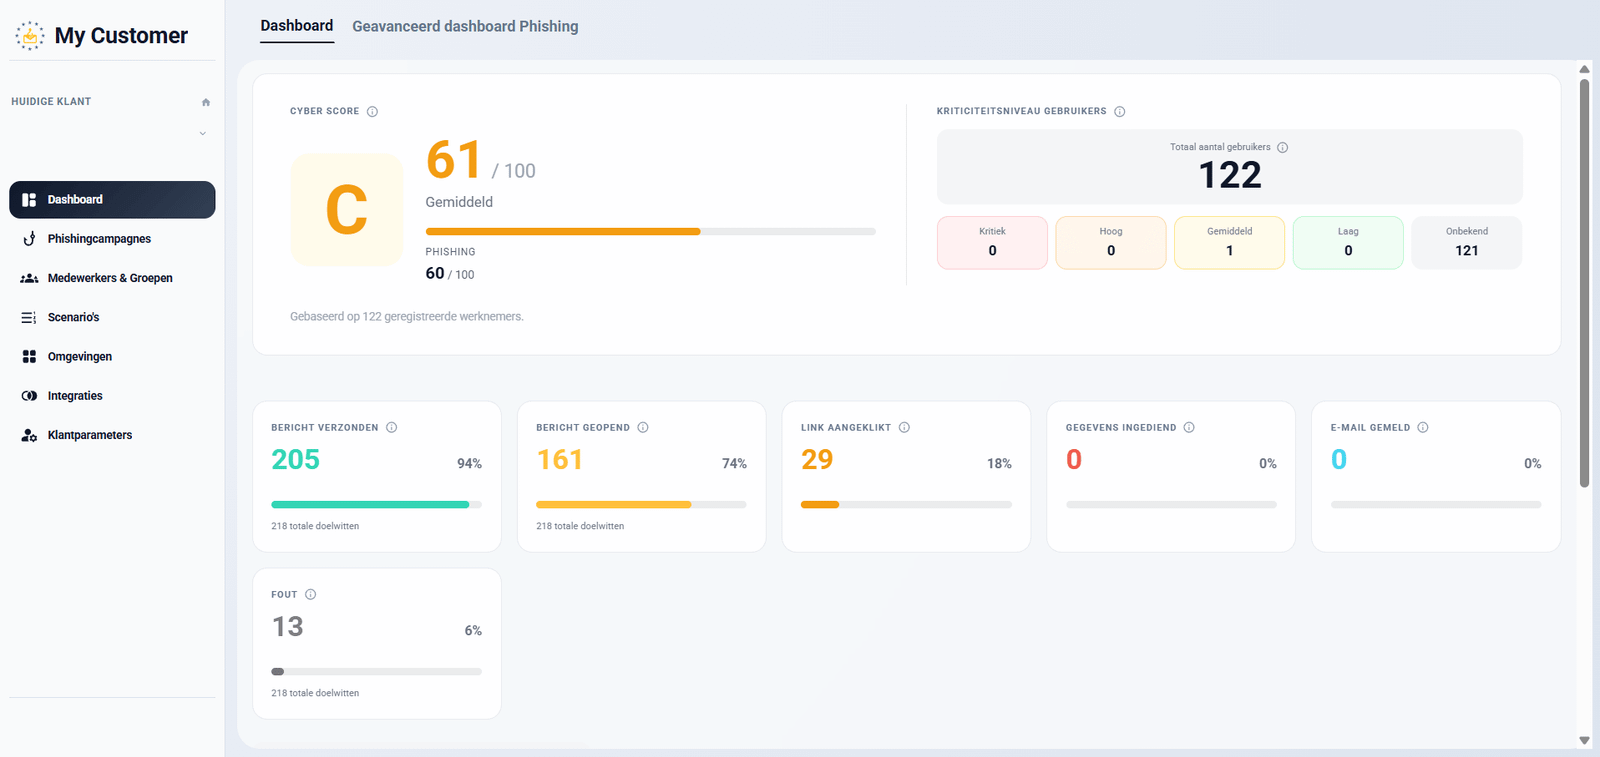Click the 29 links clicked value
The width and height of the screenshot is (1600, 757).
pyautogui.click(x=817, y=460)
